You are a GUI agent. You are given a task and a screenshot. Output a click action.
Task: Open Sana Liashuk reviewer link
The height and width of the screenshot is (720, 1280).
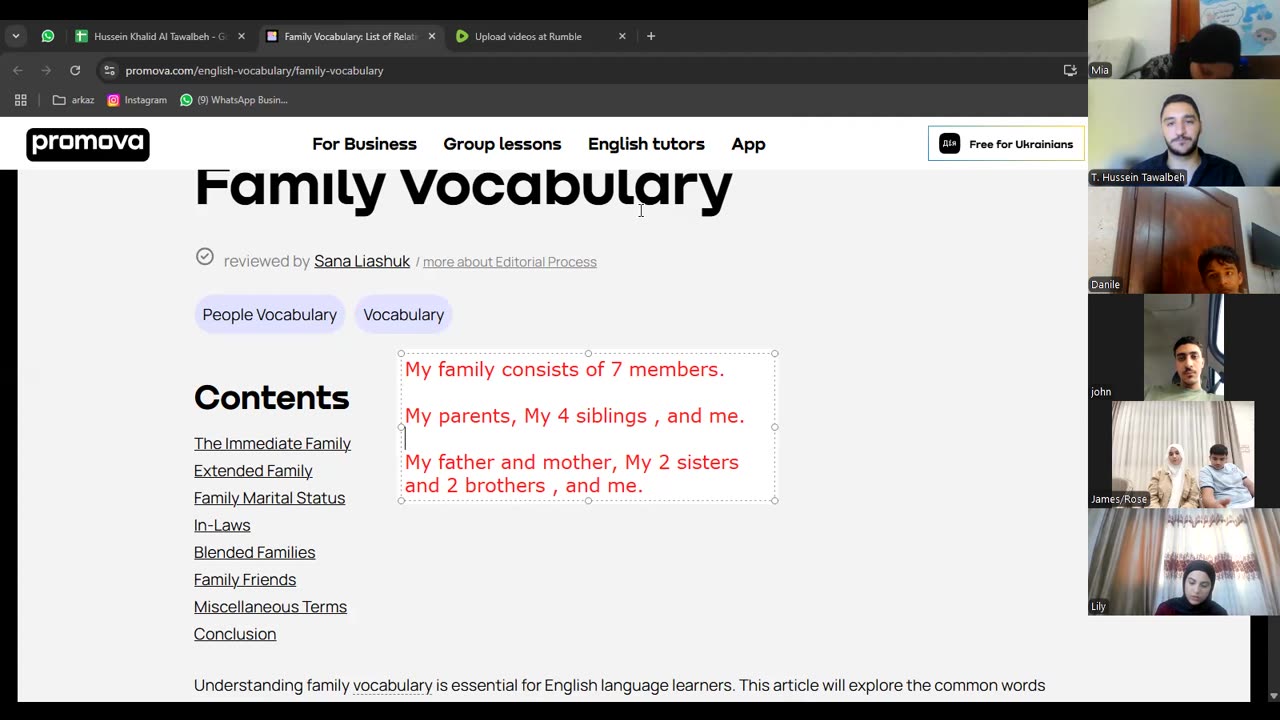click(x=362, y=261)
